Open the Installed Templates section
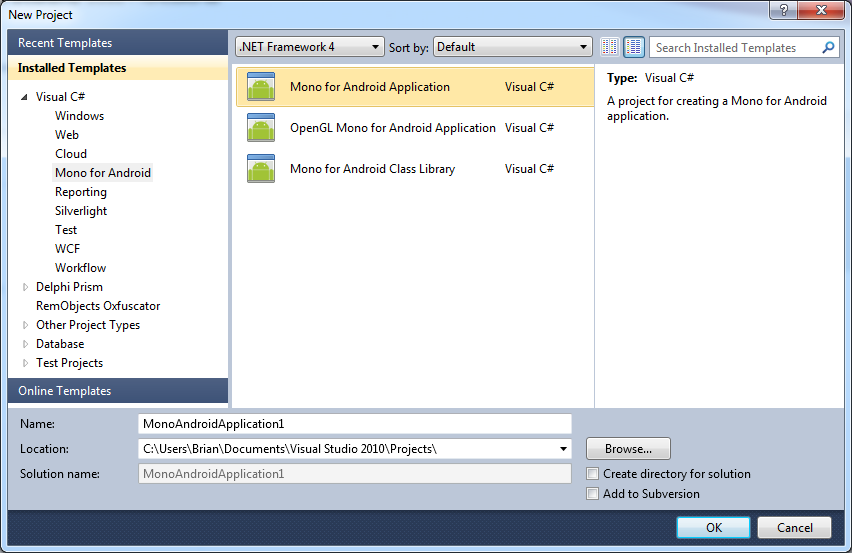 pos(118,68)
